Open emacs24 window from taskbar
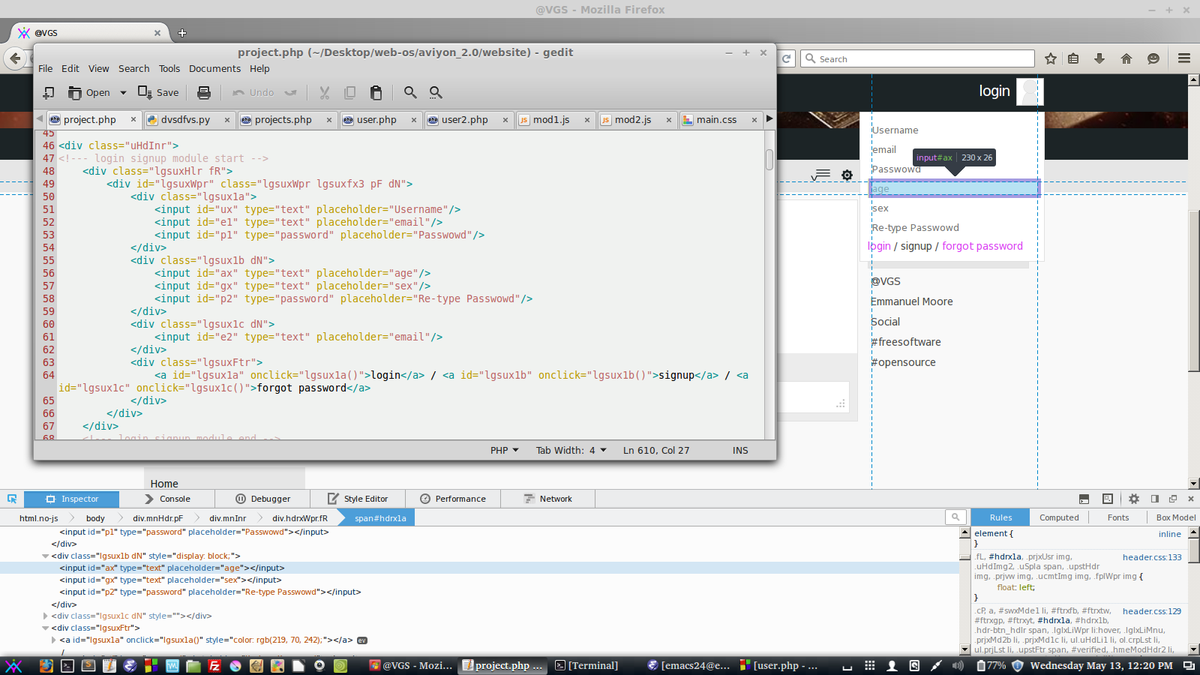 [690, 665]
